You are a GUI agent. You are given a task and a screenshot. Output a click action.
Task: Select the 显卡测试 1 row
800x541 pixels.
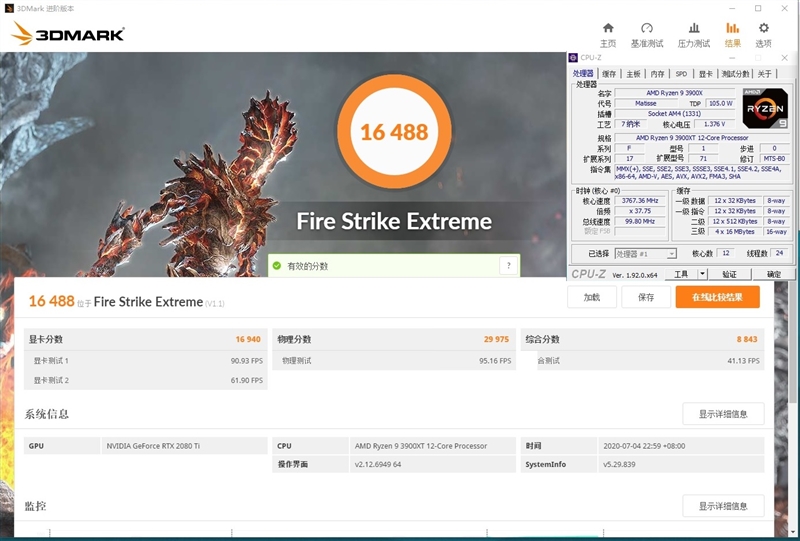click(145, 360)
